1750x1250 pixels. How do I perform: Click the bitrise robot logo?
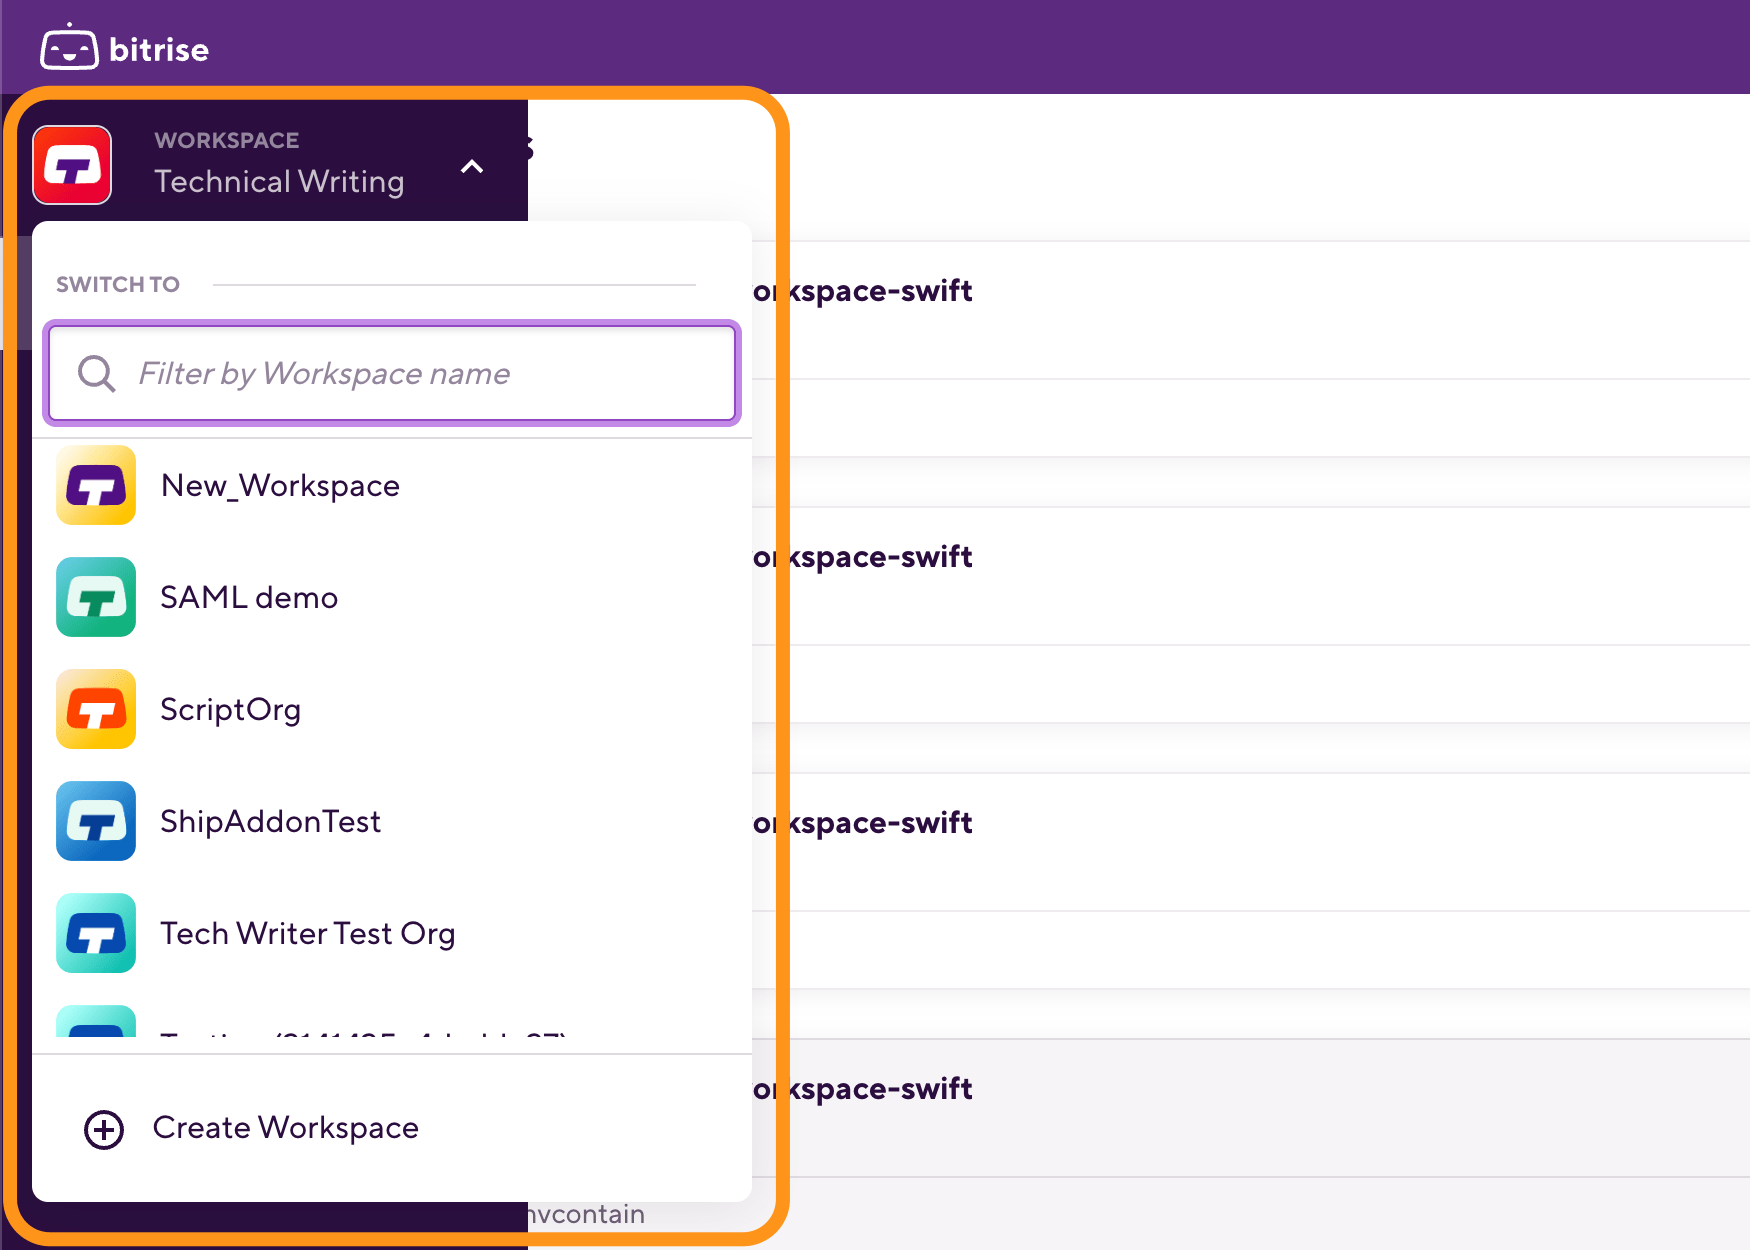click(x=66, y=47)
